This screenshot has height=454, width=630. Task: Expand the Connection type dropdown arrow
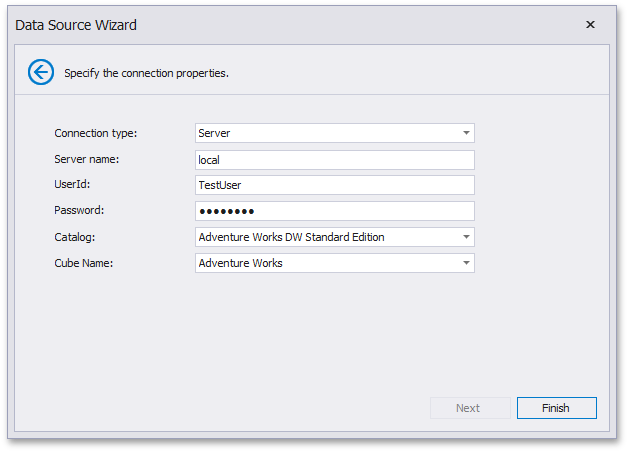point(465,133)
